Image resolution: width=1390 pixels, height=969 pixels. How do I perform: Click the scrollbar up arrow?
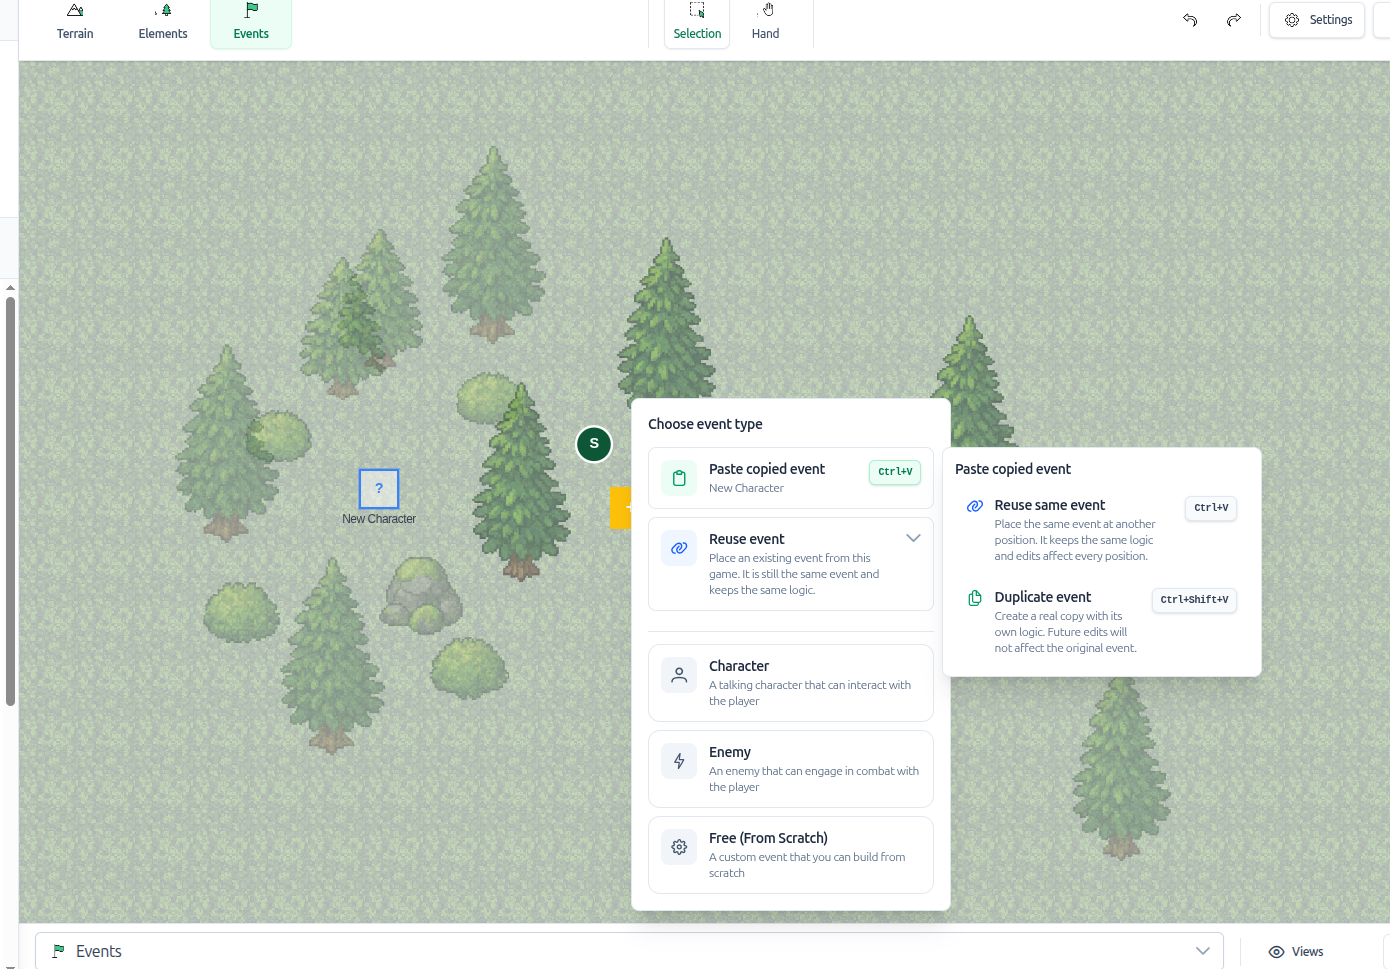(10, 288)
